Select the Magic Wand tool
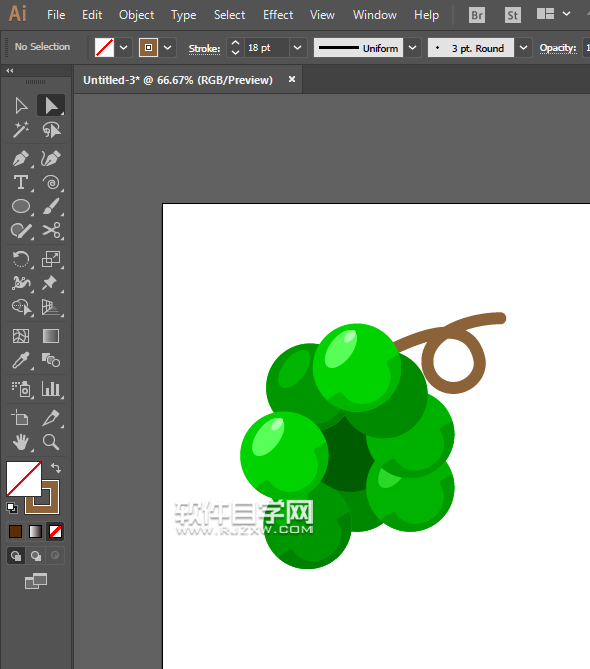 coord(20,130)
